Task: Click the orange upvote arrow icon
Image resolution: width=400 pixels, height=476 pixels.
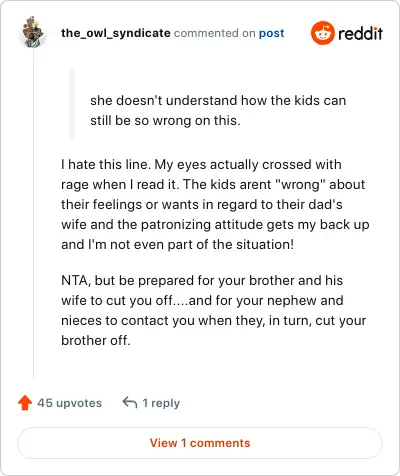Action: point(25,403)
